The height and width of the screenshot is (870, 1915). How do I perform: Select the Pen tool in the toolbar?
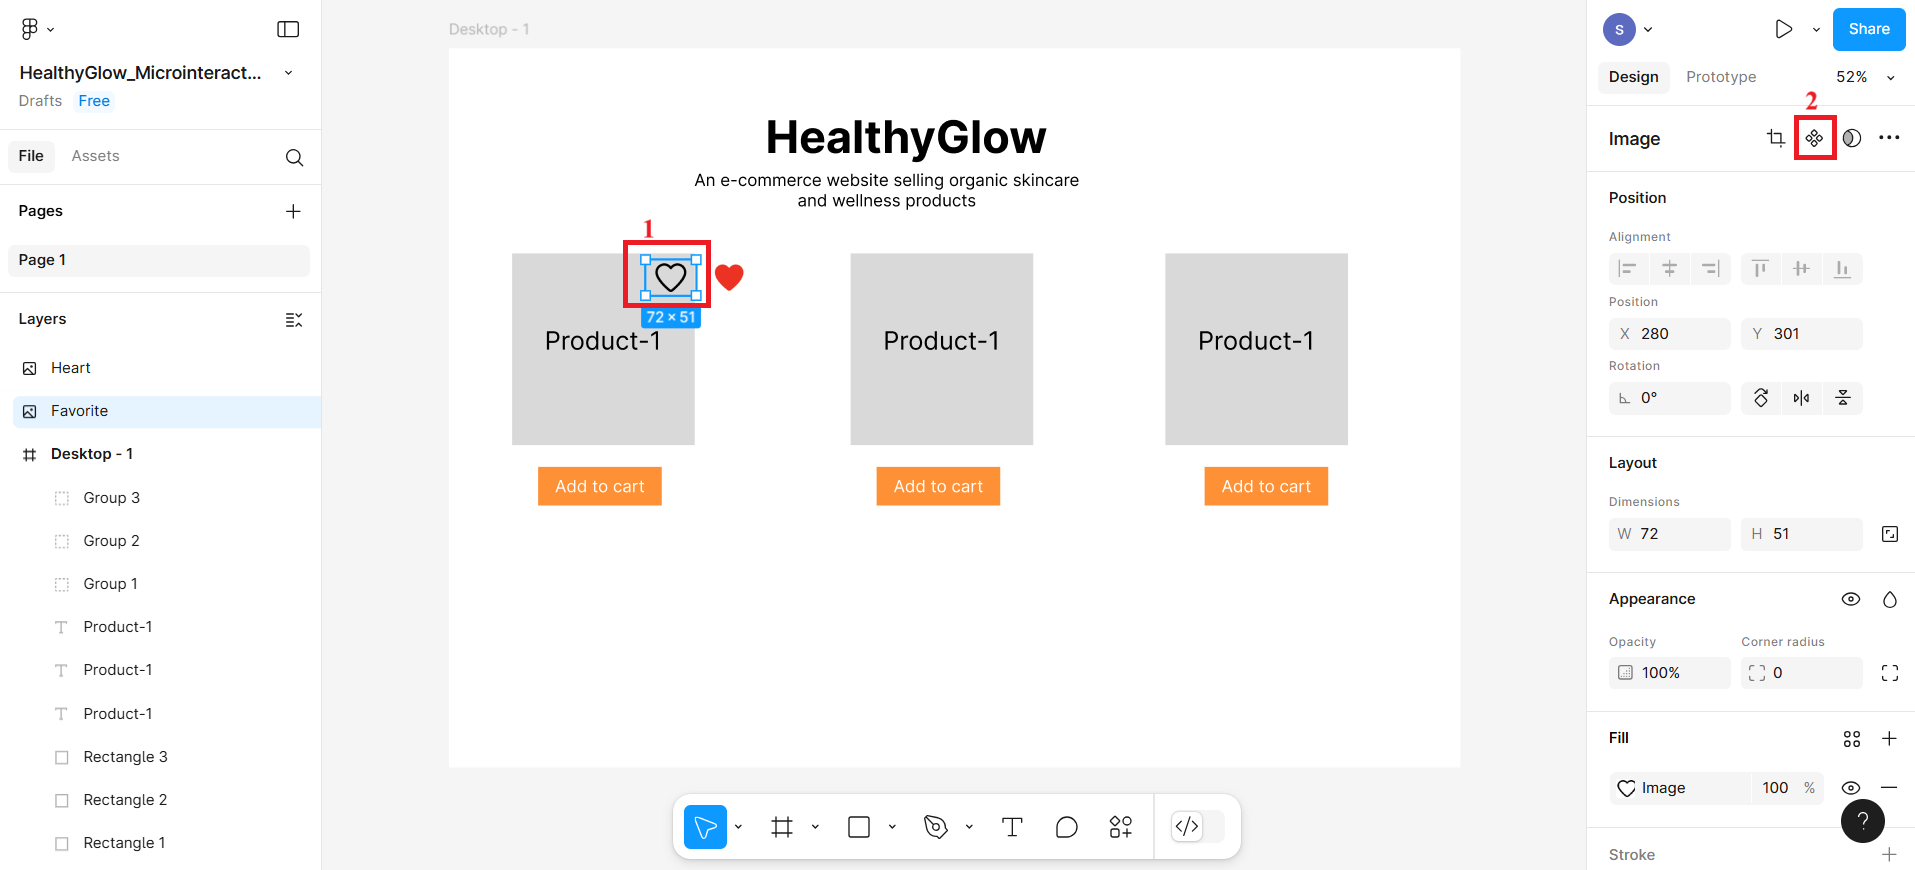pos(936,827)
